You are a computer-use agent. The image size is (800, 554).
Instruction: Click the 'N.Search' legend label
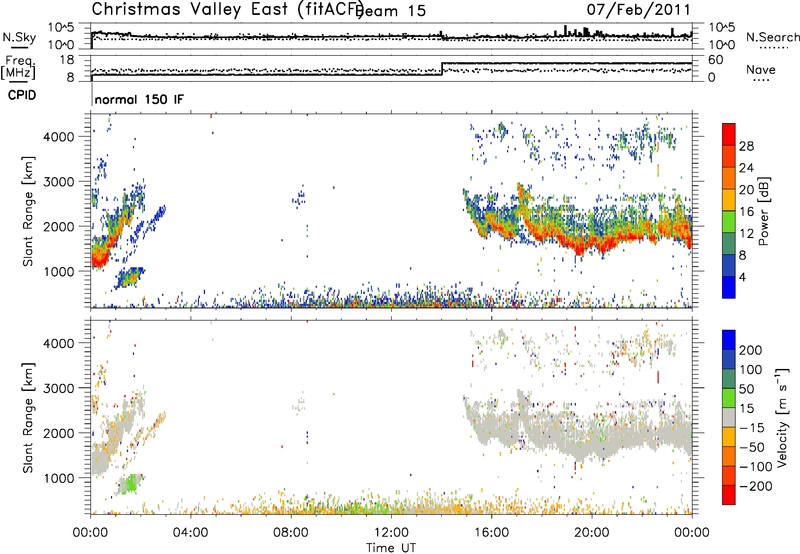(x=773, y=37)
